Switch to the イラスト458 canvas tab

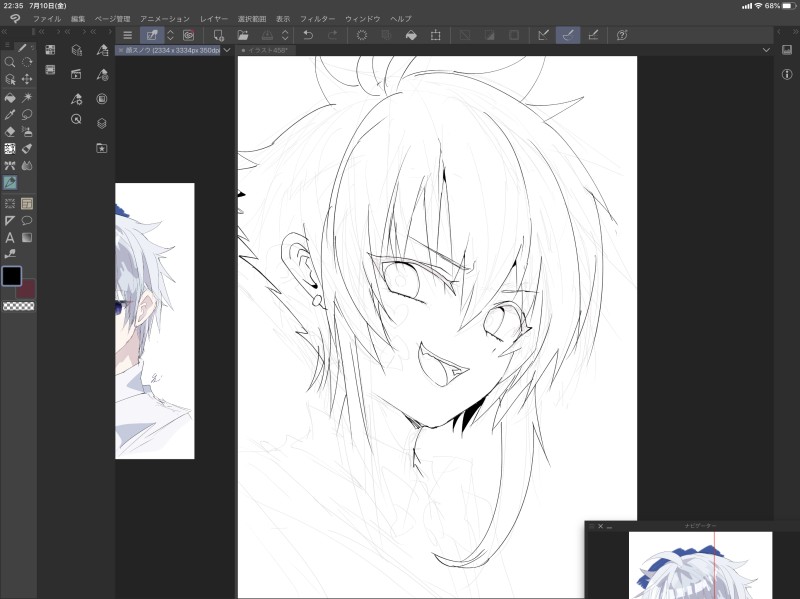[x=264, y=51]
